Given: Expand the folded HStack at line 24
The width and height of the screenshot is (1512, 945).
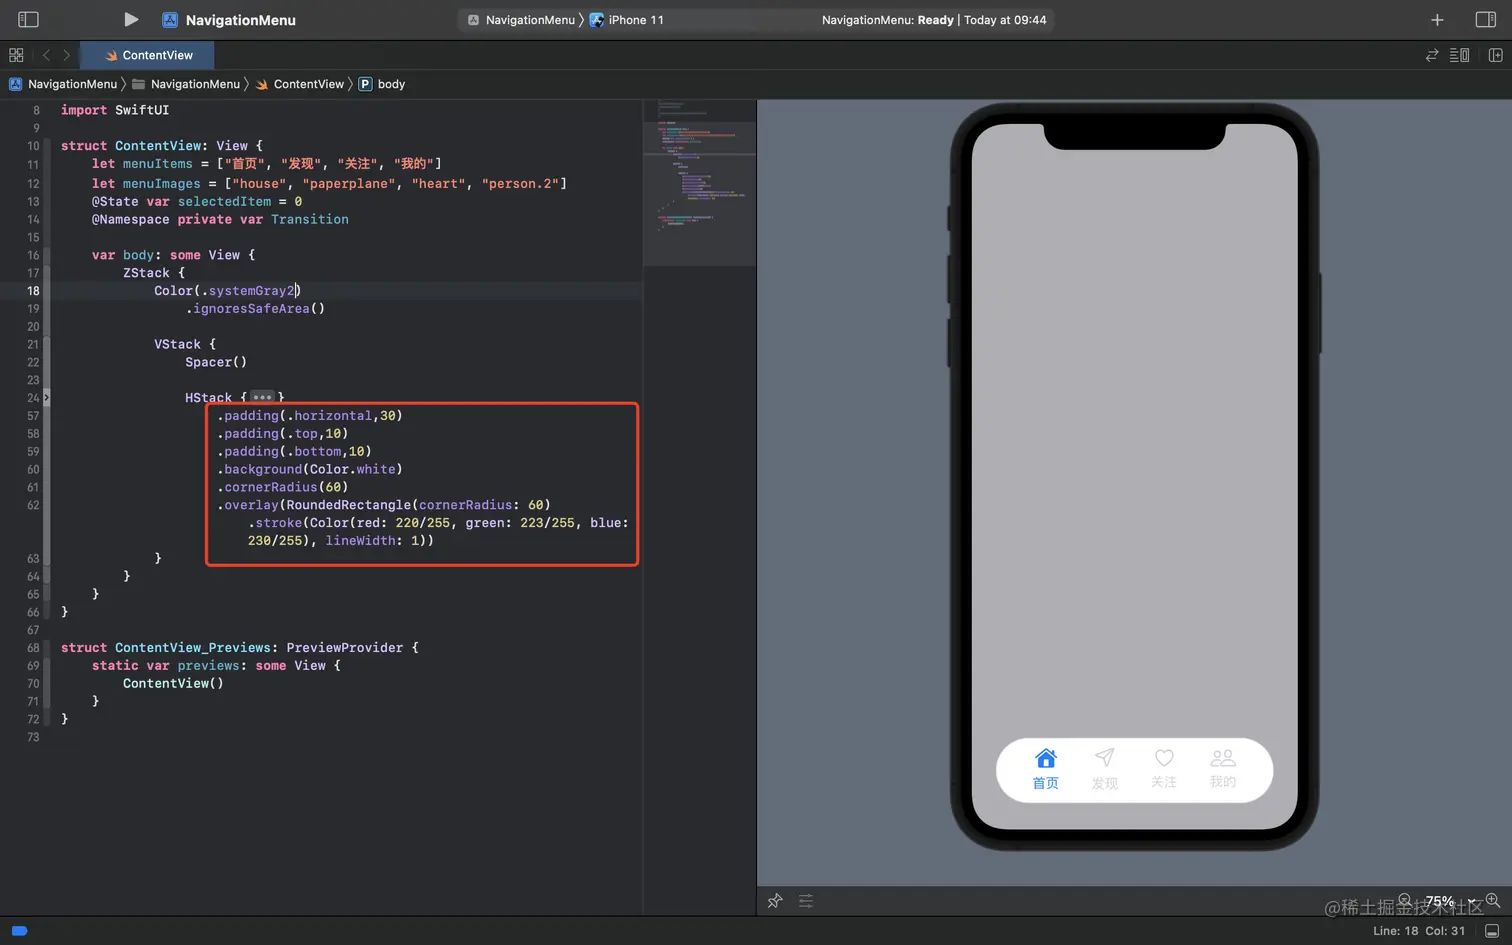Looking at the screenshot, I should 46,398.
